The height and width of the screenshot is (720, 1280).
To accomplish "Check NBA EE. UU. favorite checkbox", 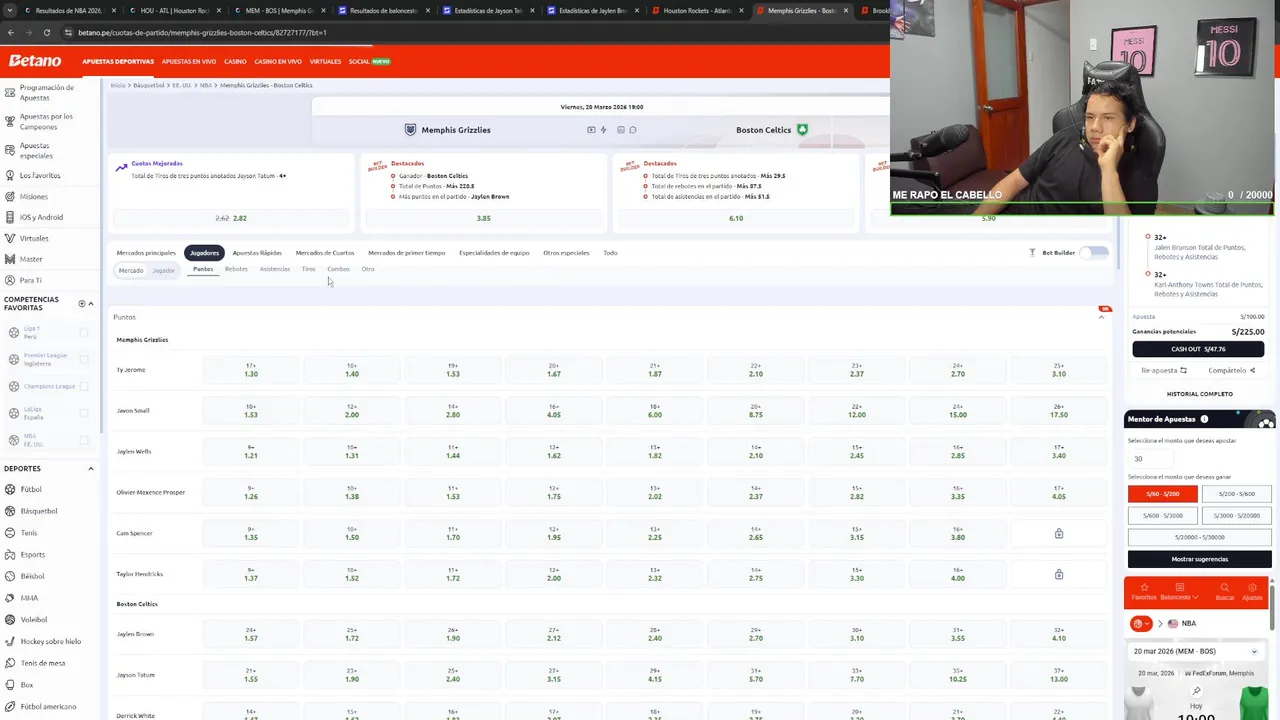I will (x=84, y=440).
